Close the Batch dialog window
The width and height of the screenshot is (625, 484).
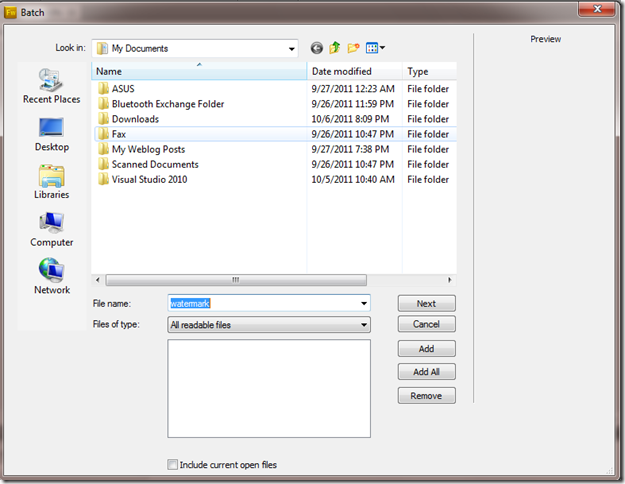[597, 9]
